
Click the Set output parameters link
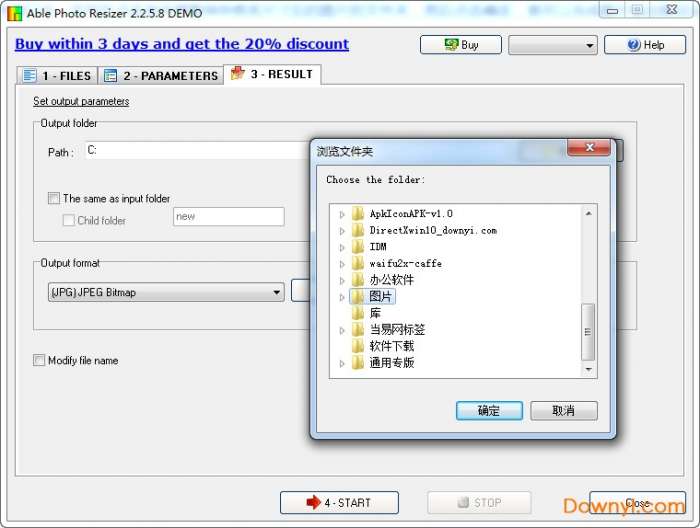coord(81,101)
